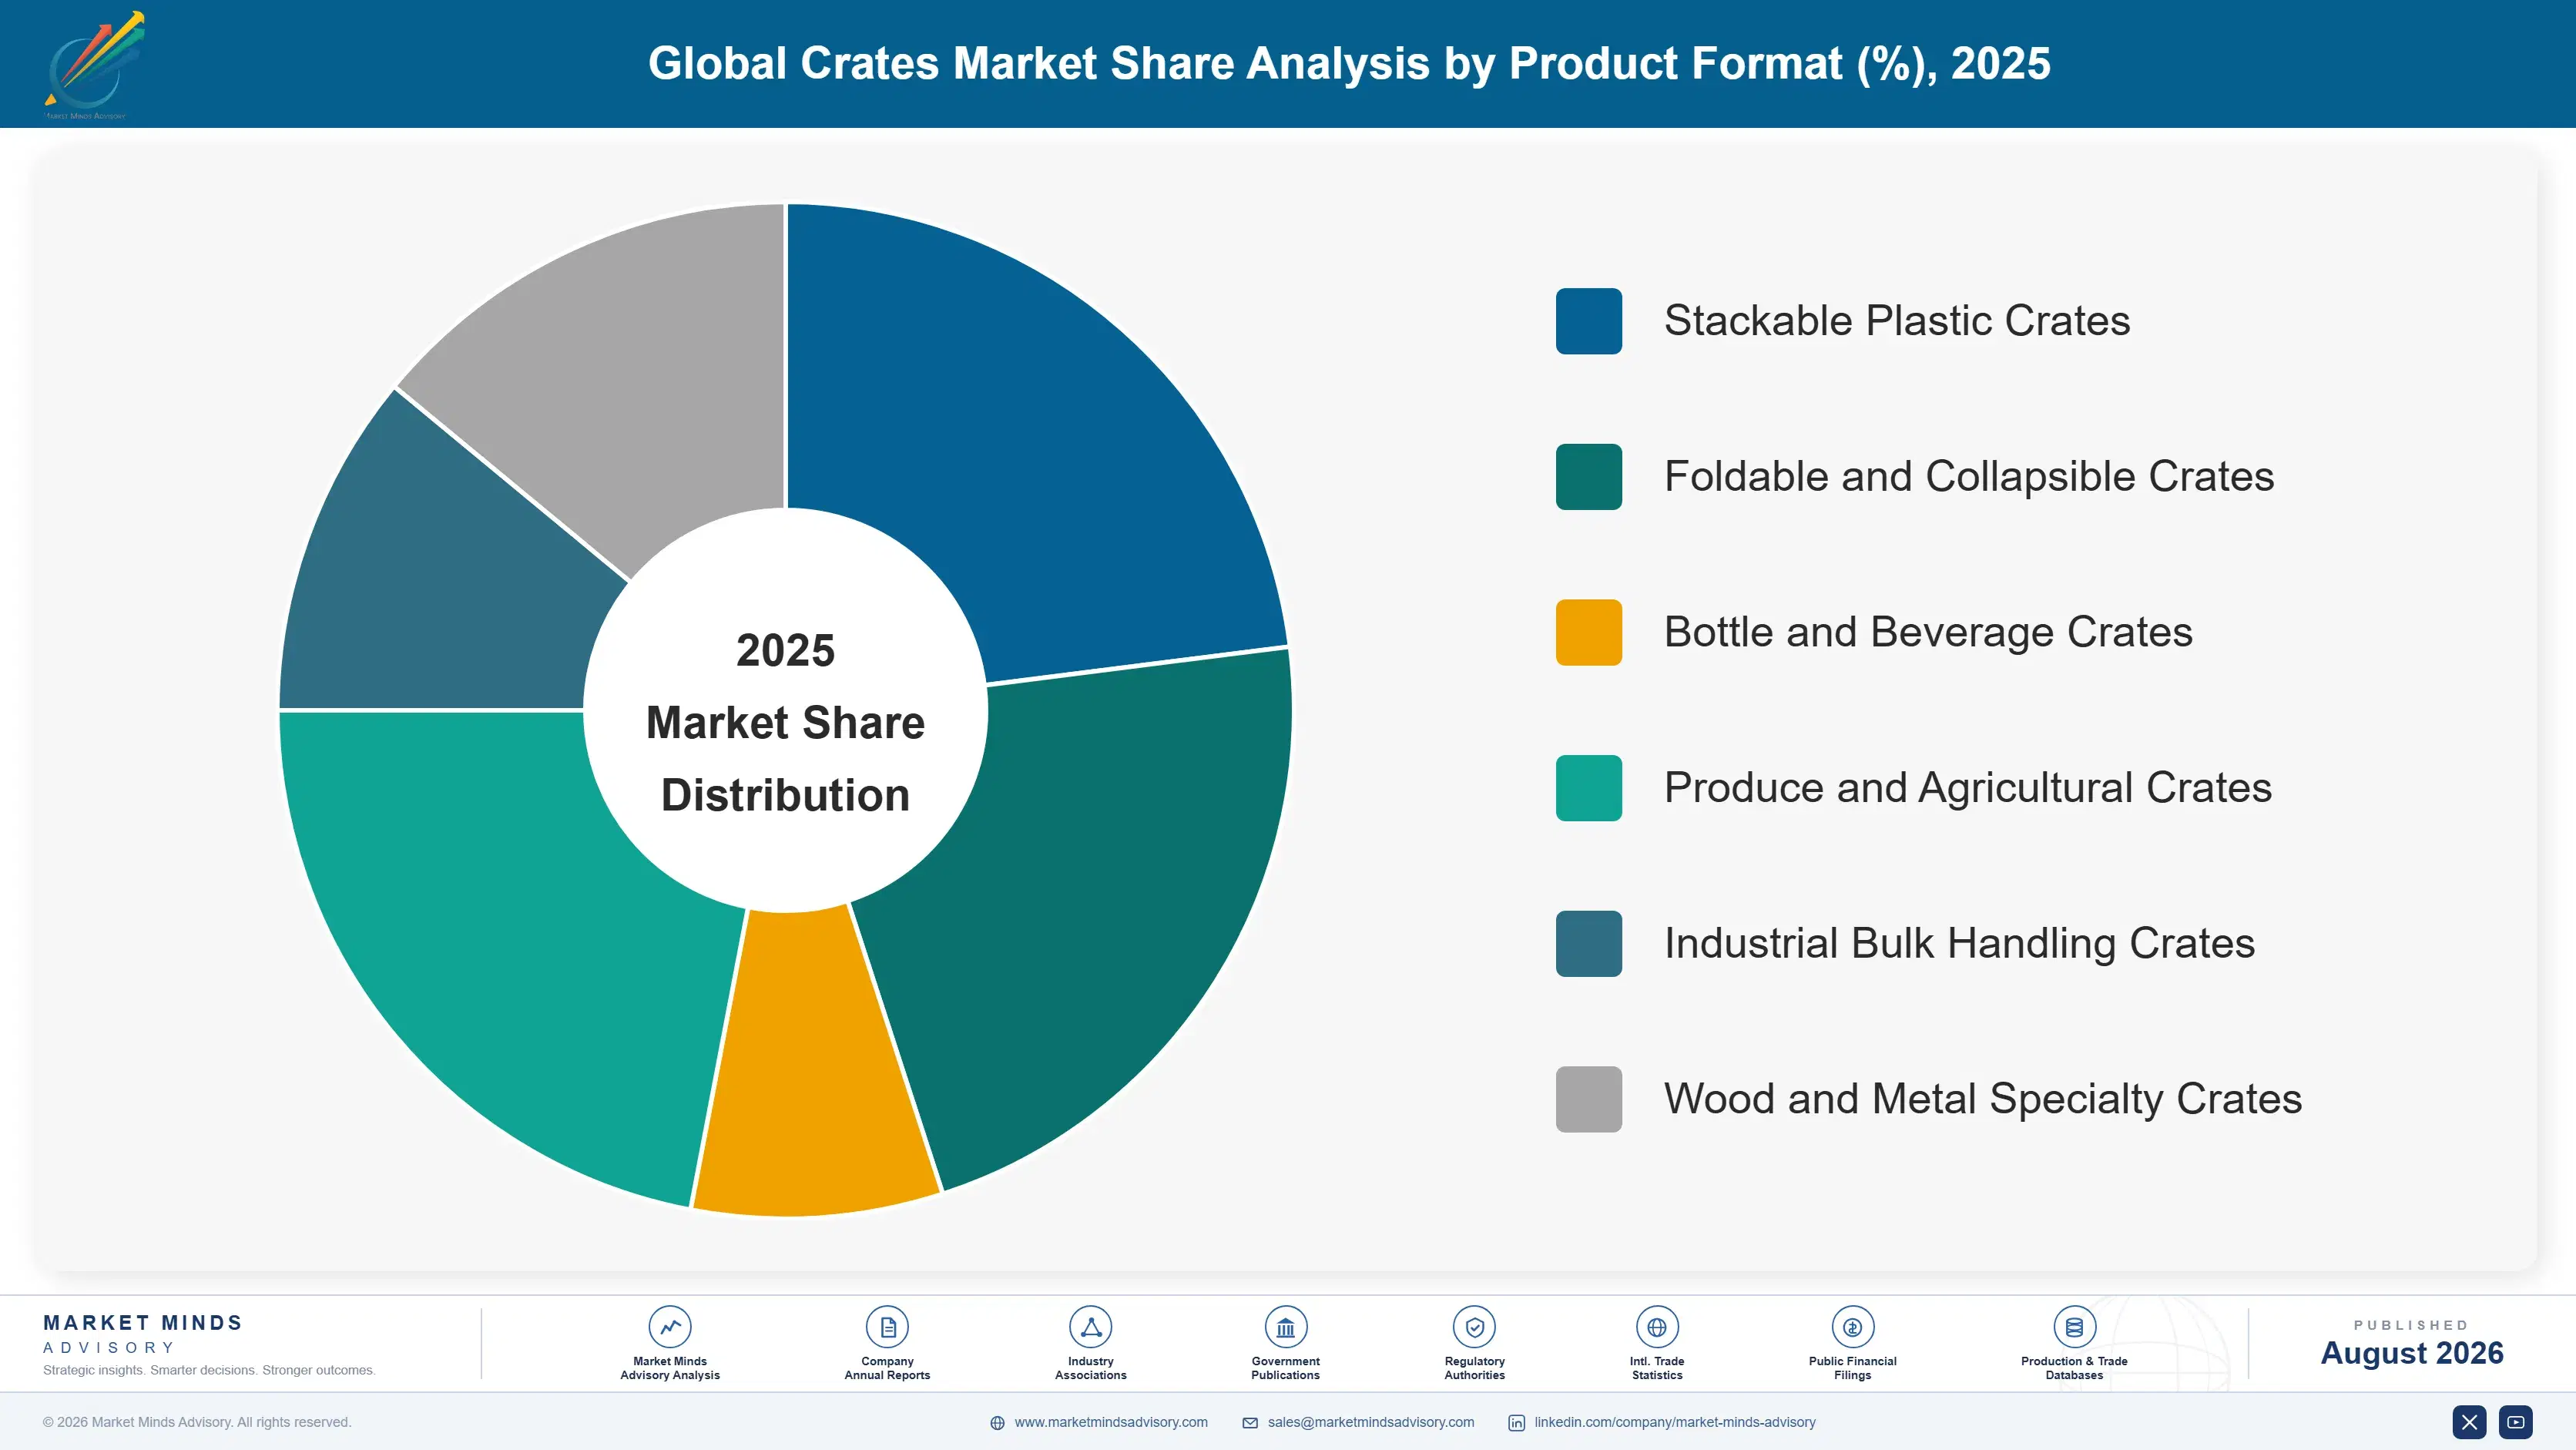2576x1450 pixels.
Task: Click the envelope icon beside sales email
Action: pyautogui.click(x=1250, y=1423)
